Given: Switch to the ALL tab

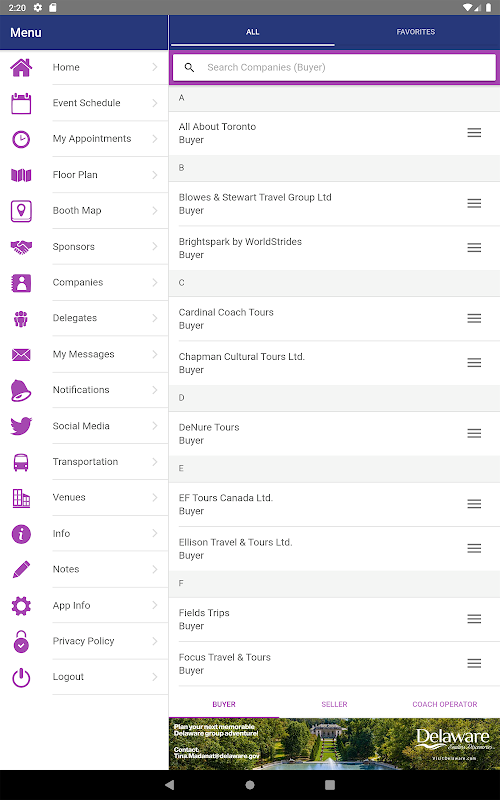Looking at the screenshot, I should point(253,32).
